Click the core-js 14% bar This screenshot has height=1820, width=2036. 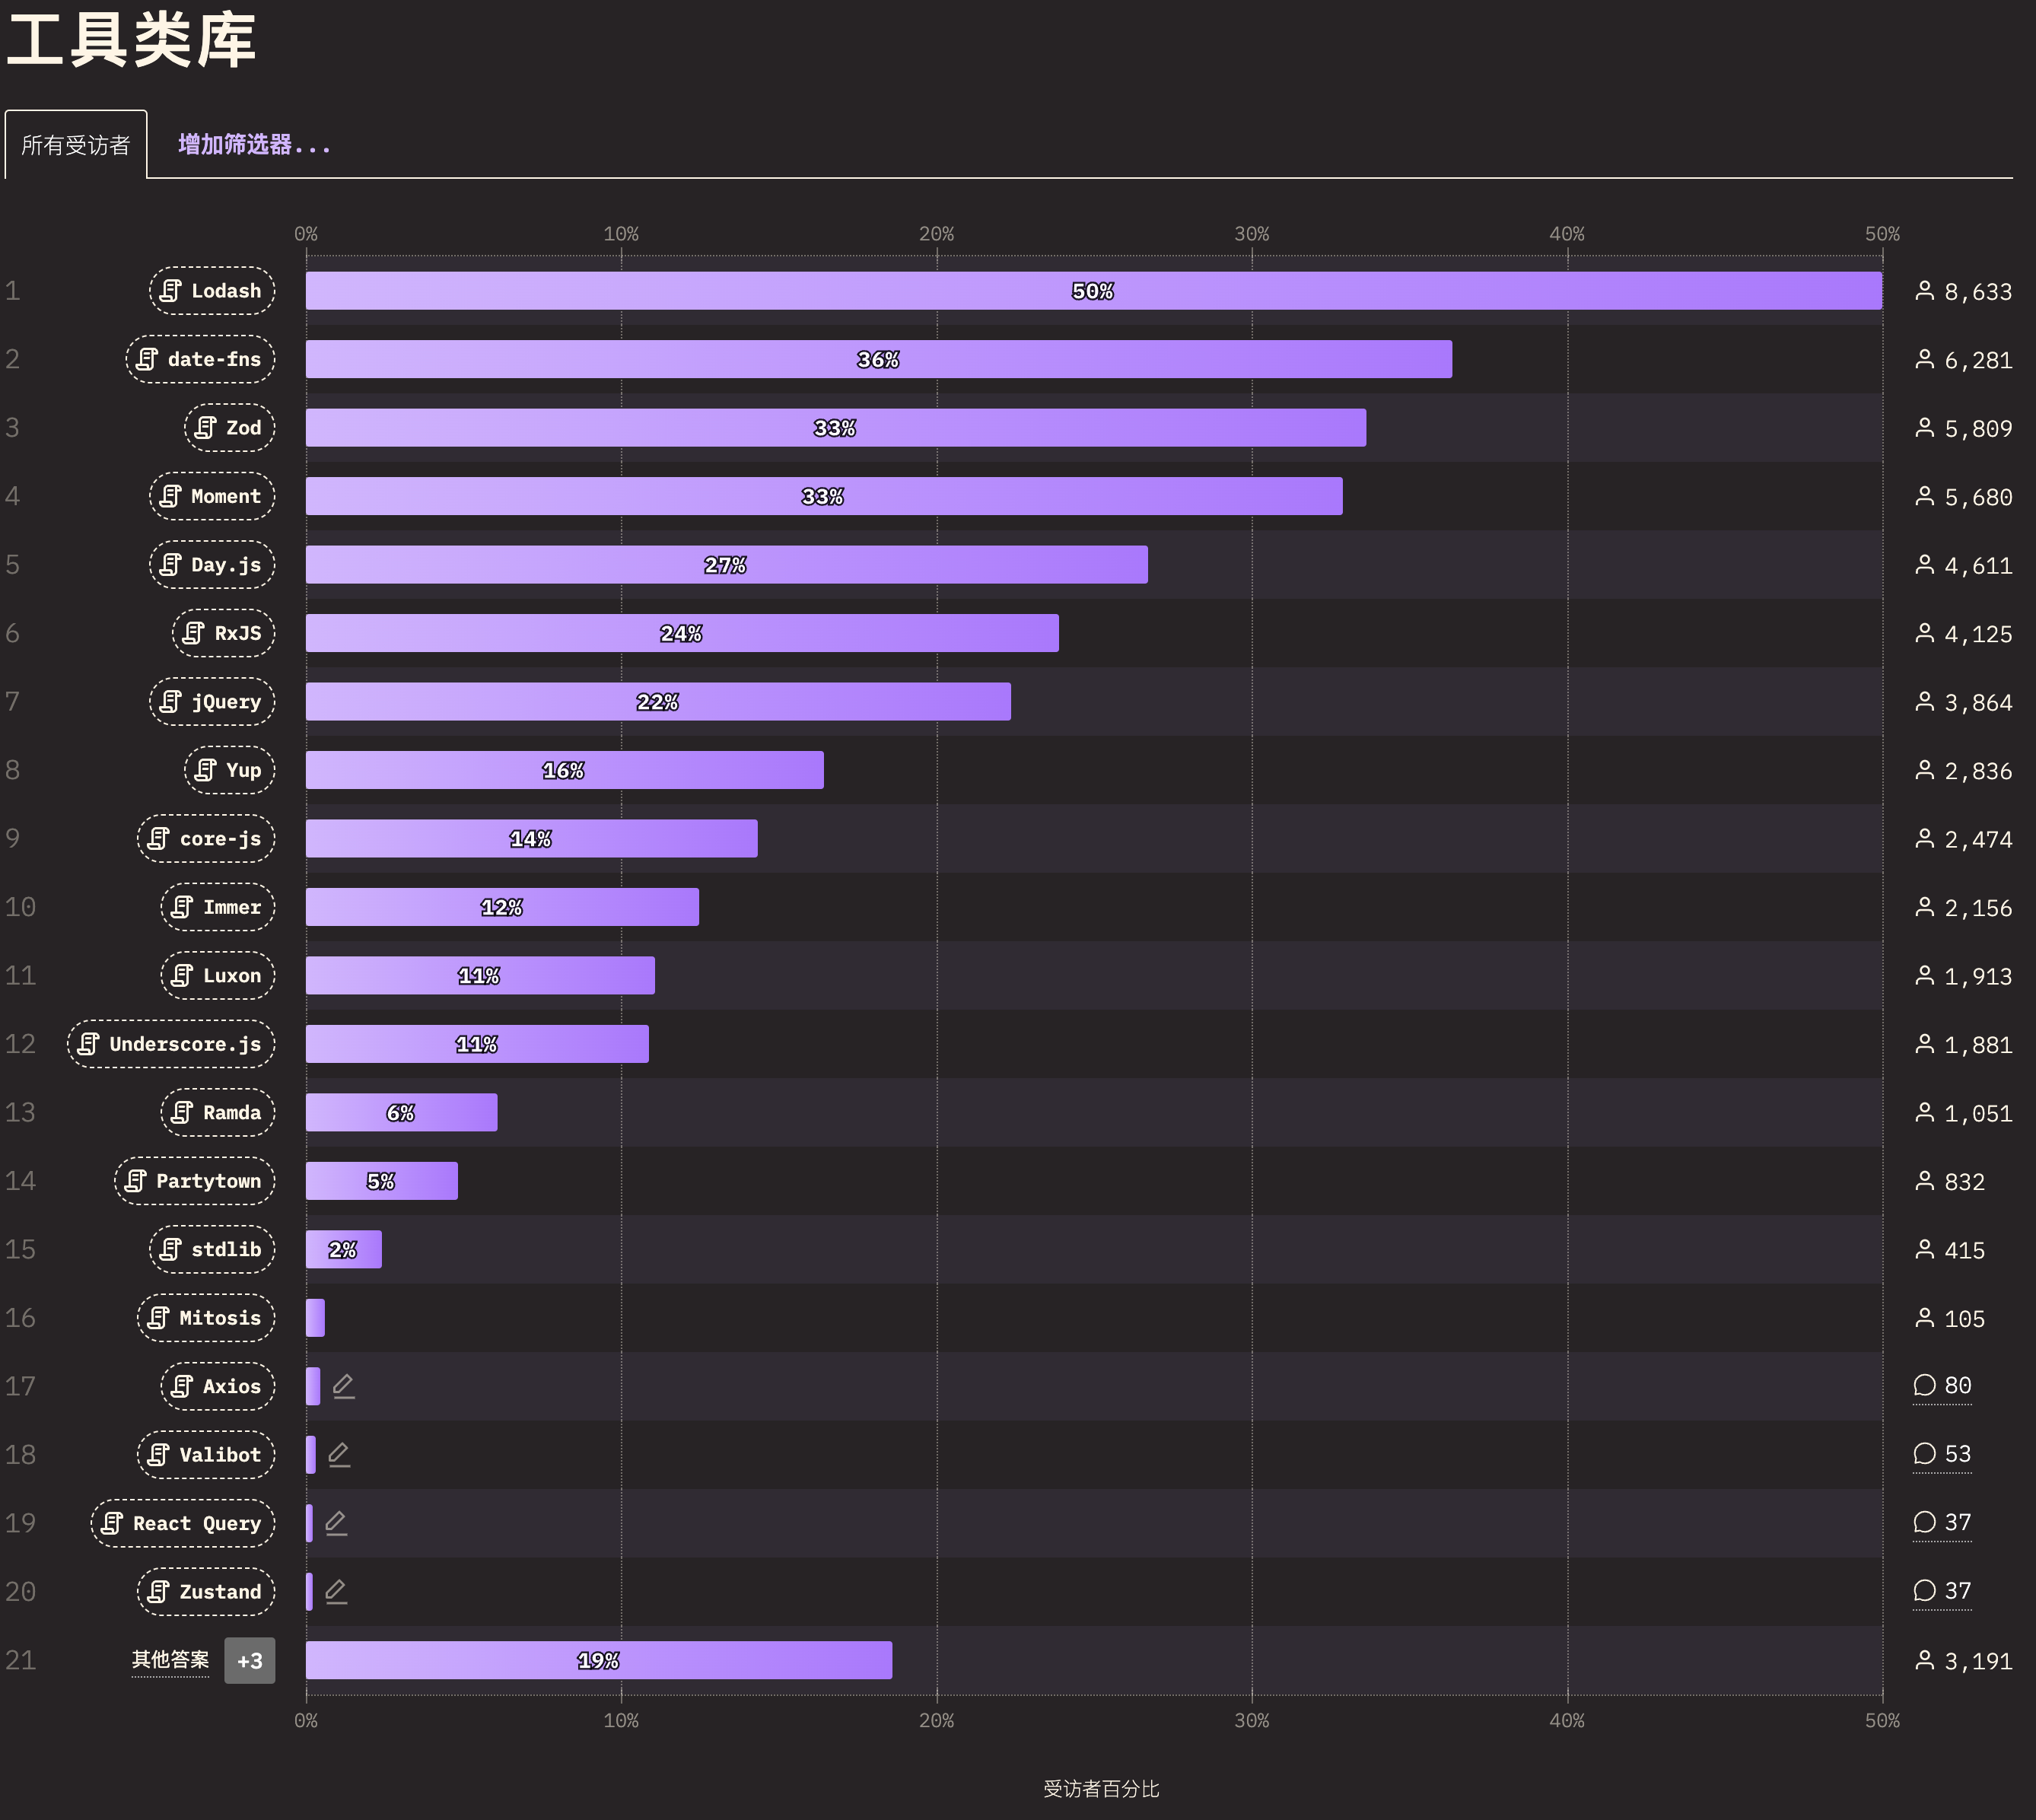tap(532, 839)
